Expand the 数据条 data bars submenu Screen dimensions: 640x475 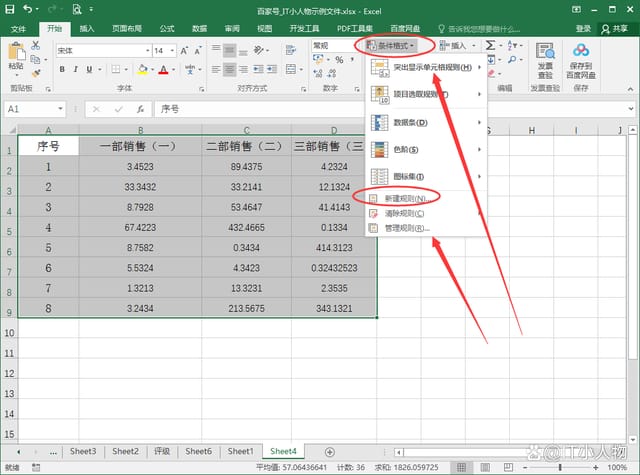(x=427, y=122)
